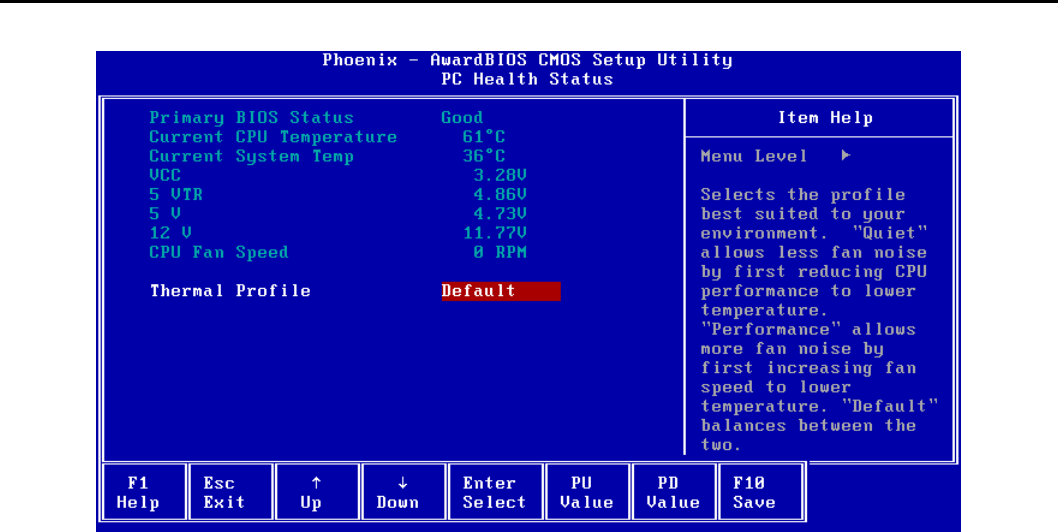1058x532 pixels.
Task: Click the 0 RPM fan speed value
Action: coord(500,252)
